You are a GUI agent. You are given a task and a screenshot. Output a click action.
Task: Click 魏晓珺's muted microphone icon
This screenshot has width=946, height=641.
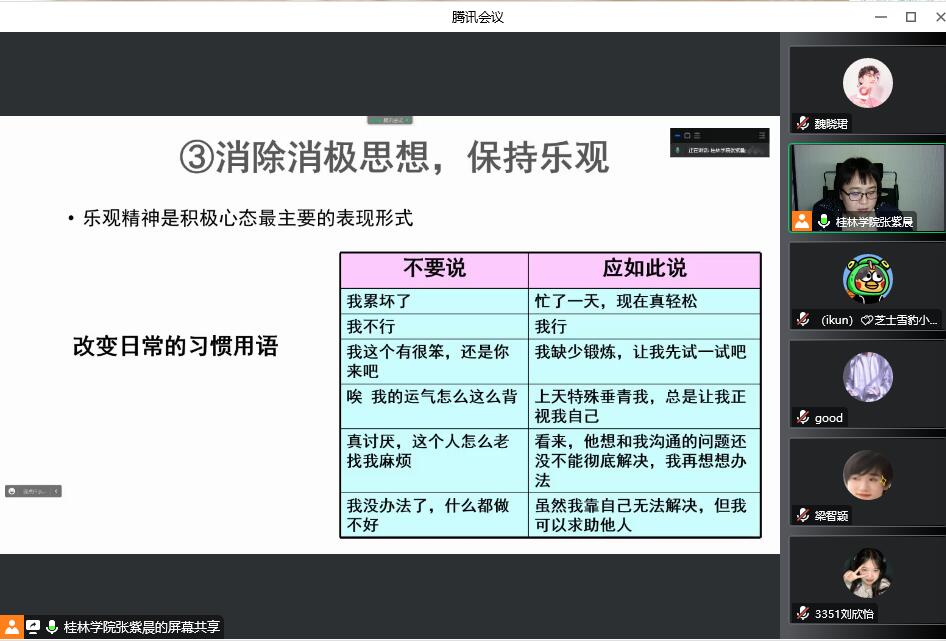802,124
